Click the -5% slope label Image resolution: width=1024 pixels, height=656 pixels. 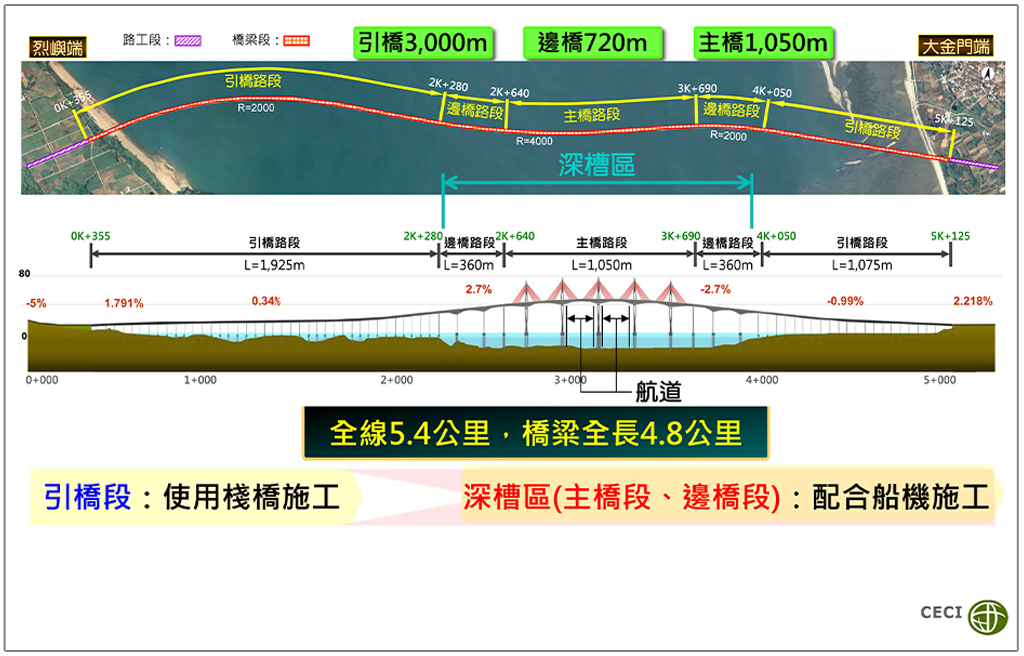click(x=36, y=303)
